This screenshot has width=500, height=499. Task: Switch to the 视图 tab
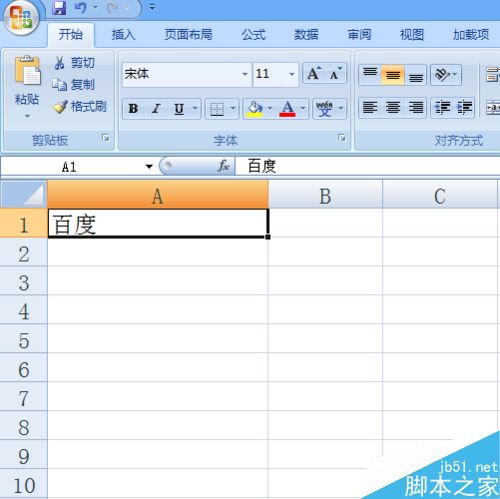tap(412, 34)
